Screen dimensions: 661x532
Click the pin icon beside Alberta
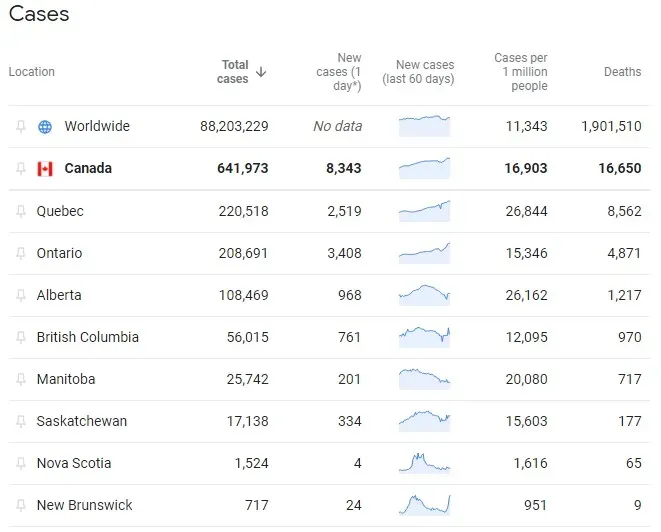pos(20,295)
